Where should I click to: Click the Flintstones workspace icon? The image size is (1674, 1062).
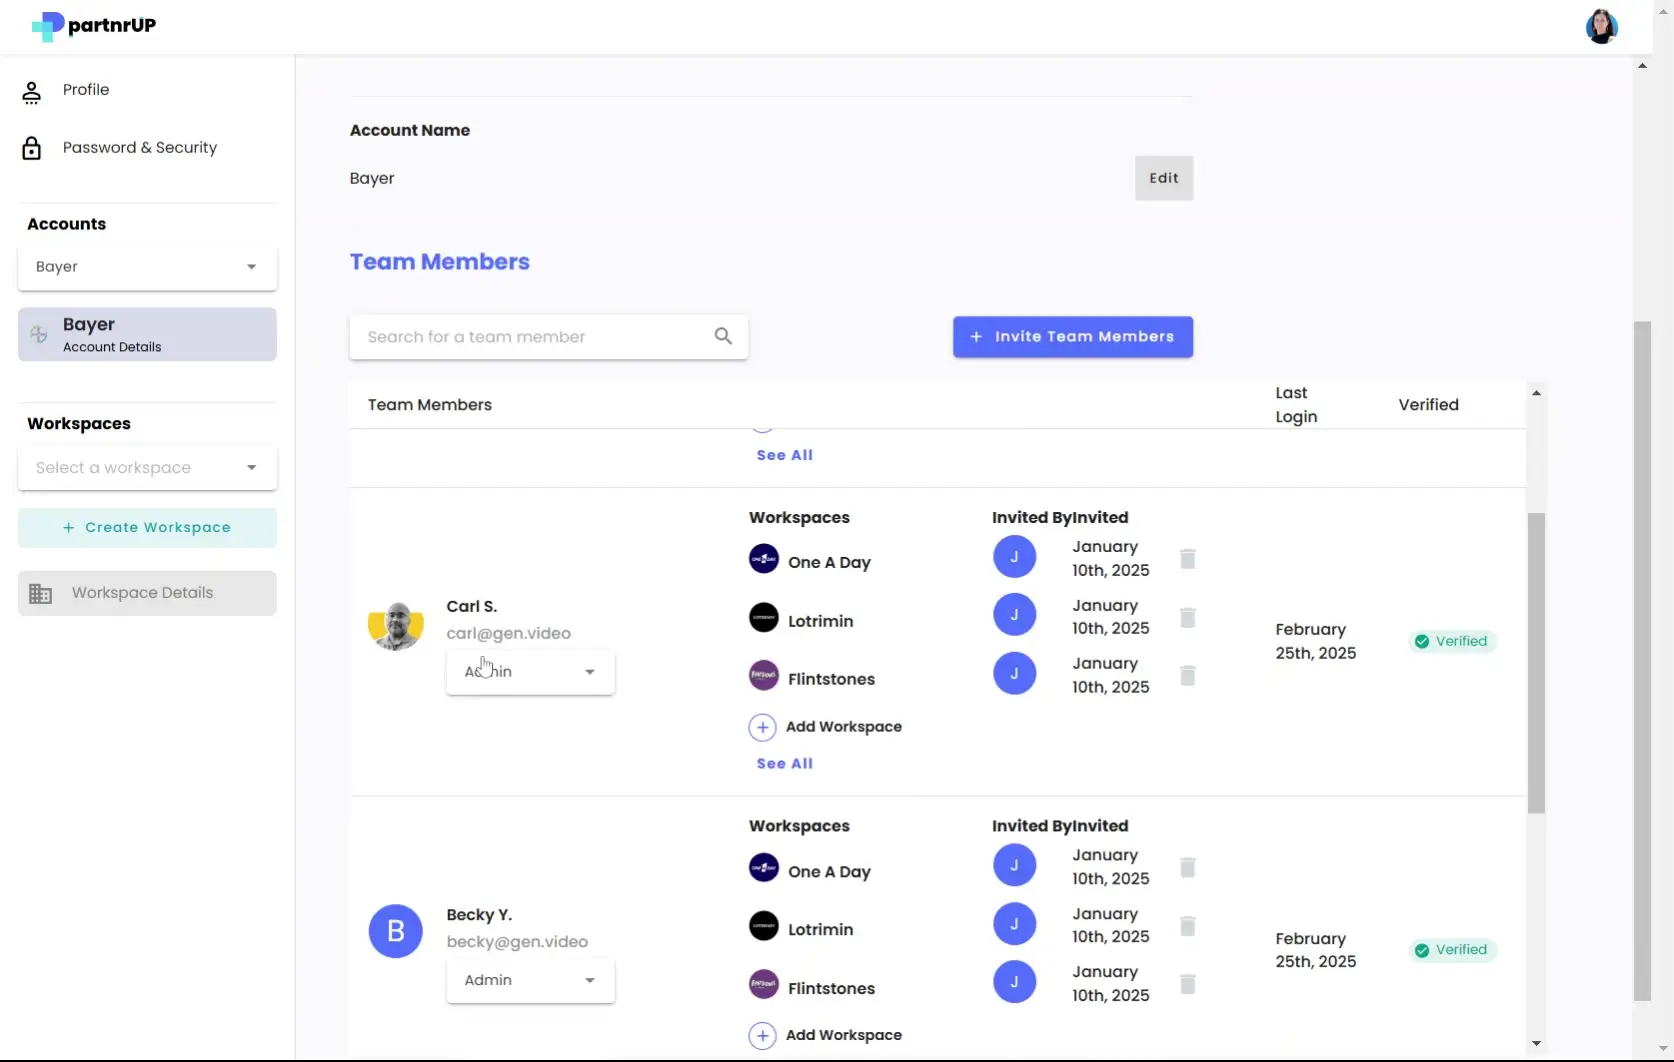coord(763,677)
